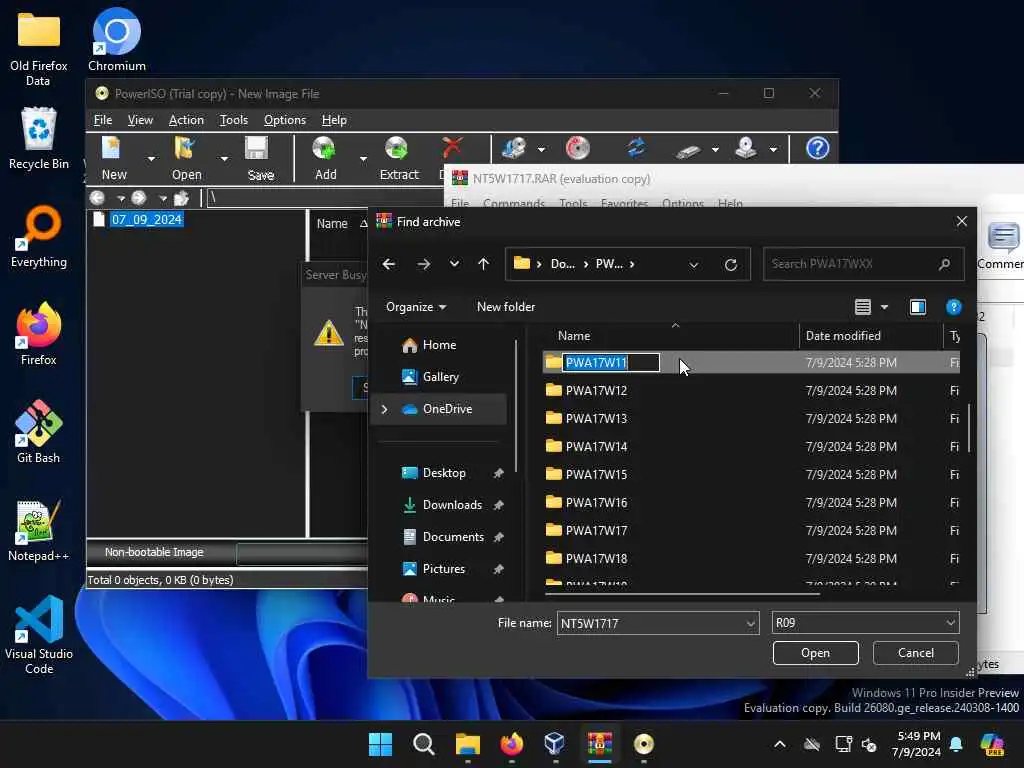Open WinRAR from the taskbar
The image size is (1024, 768).
tap(599, 743)
